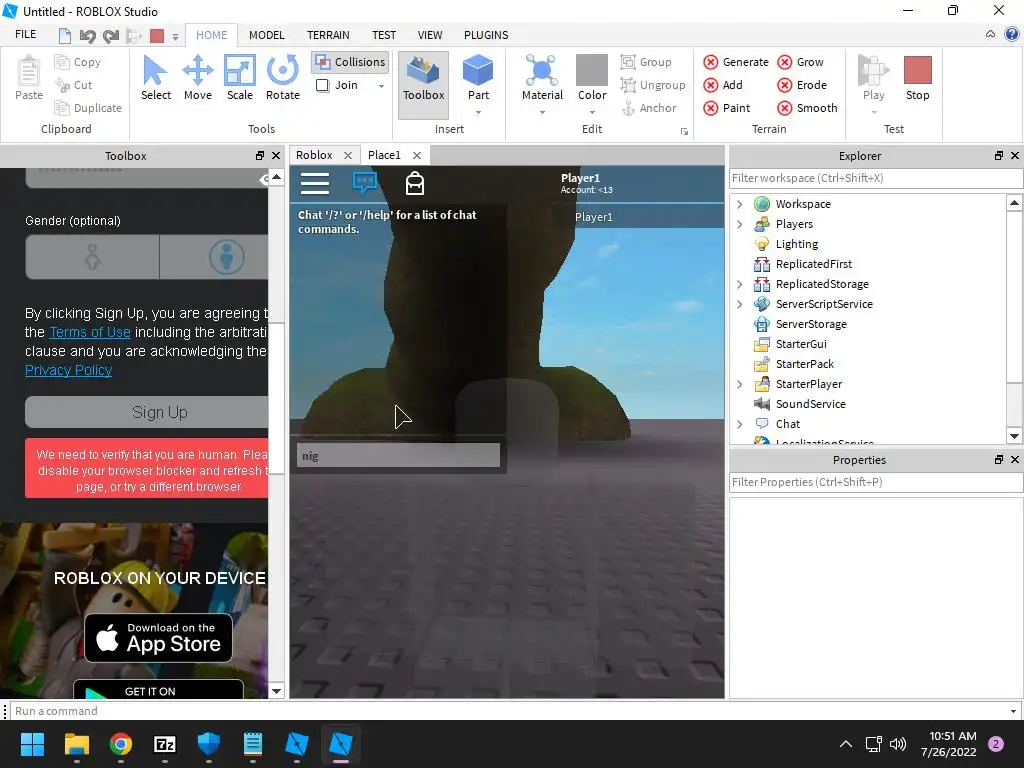This screenshot has height=768, width=1024.
Task: Click Paint terrain tool
Action: click(x=727, y=108)
